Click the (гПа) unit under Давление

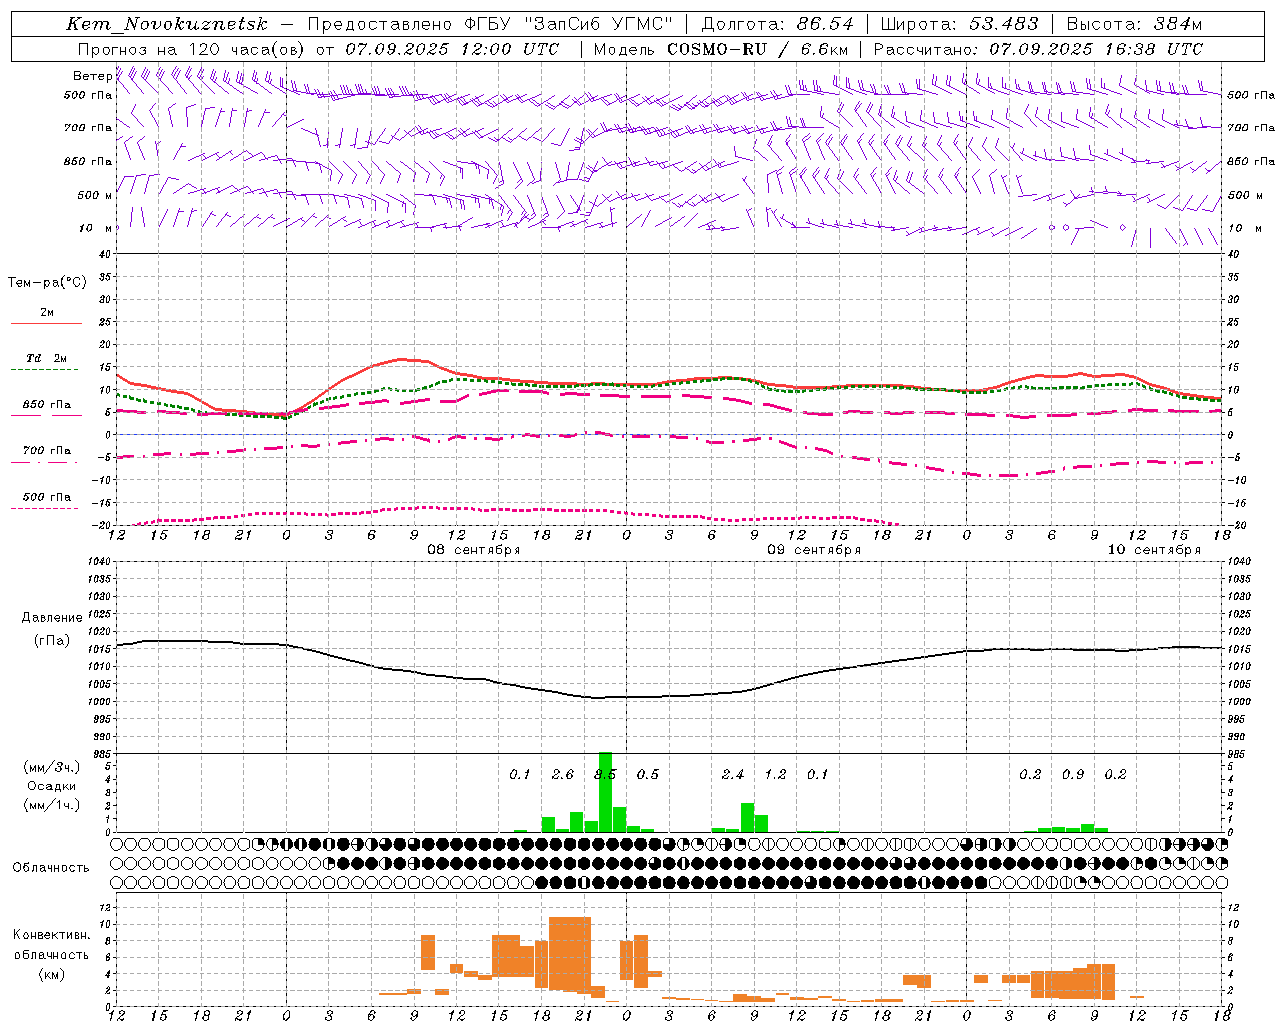52,641
